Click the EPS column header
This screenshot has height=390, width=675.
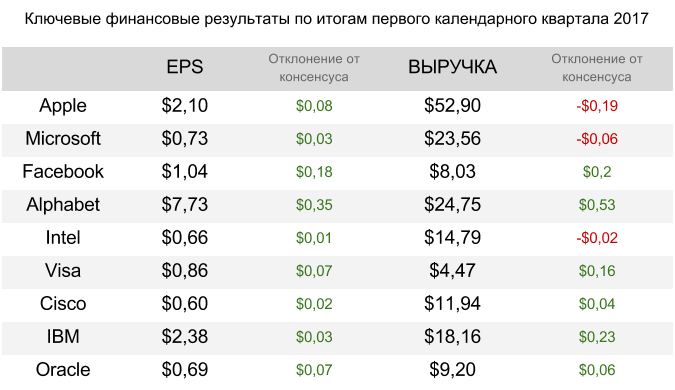(x=185, y=67)
